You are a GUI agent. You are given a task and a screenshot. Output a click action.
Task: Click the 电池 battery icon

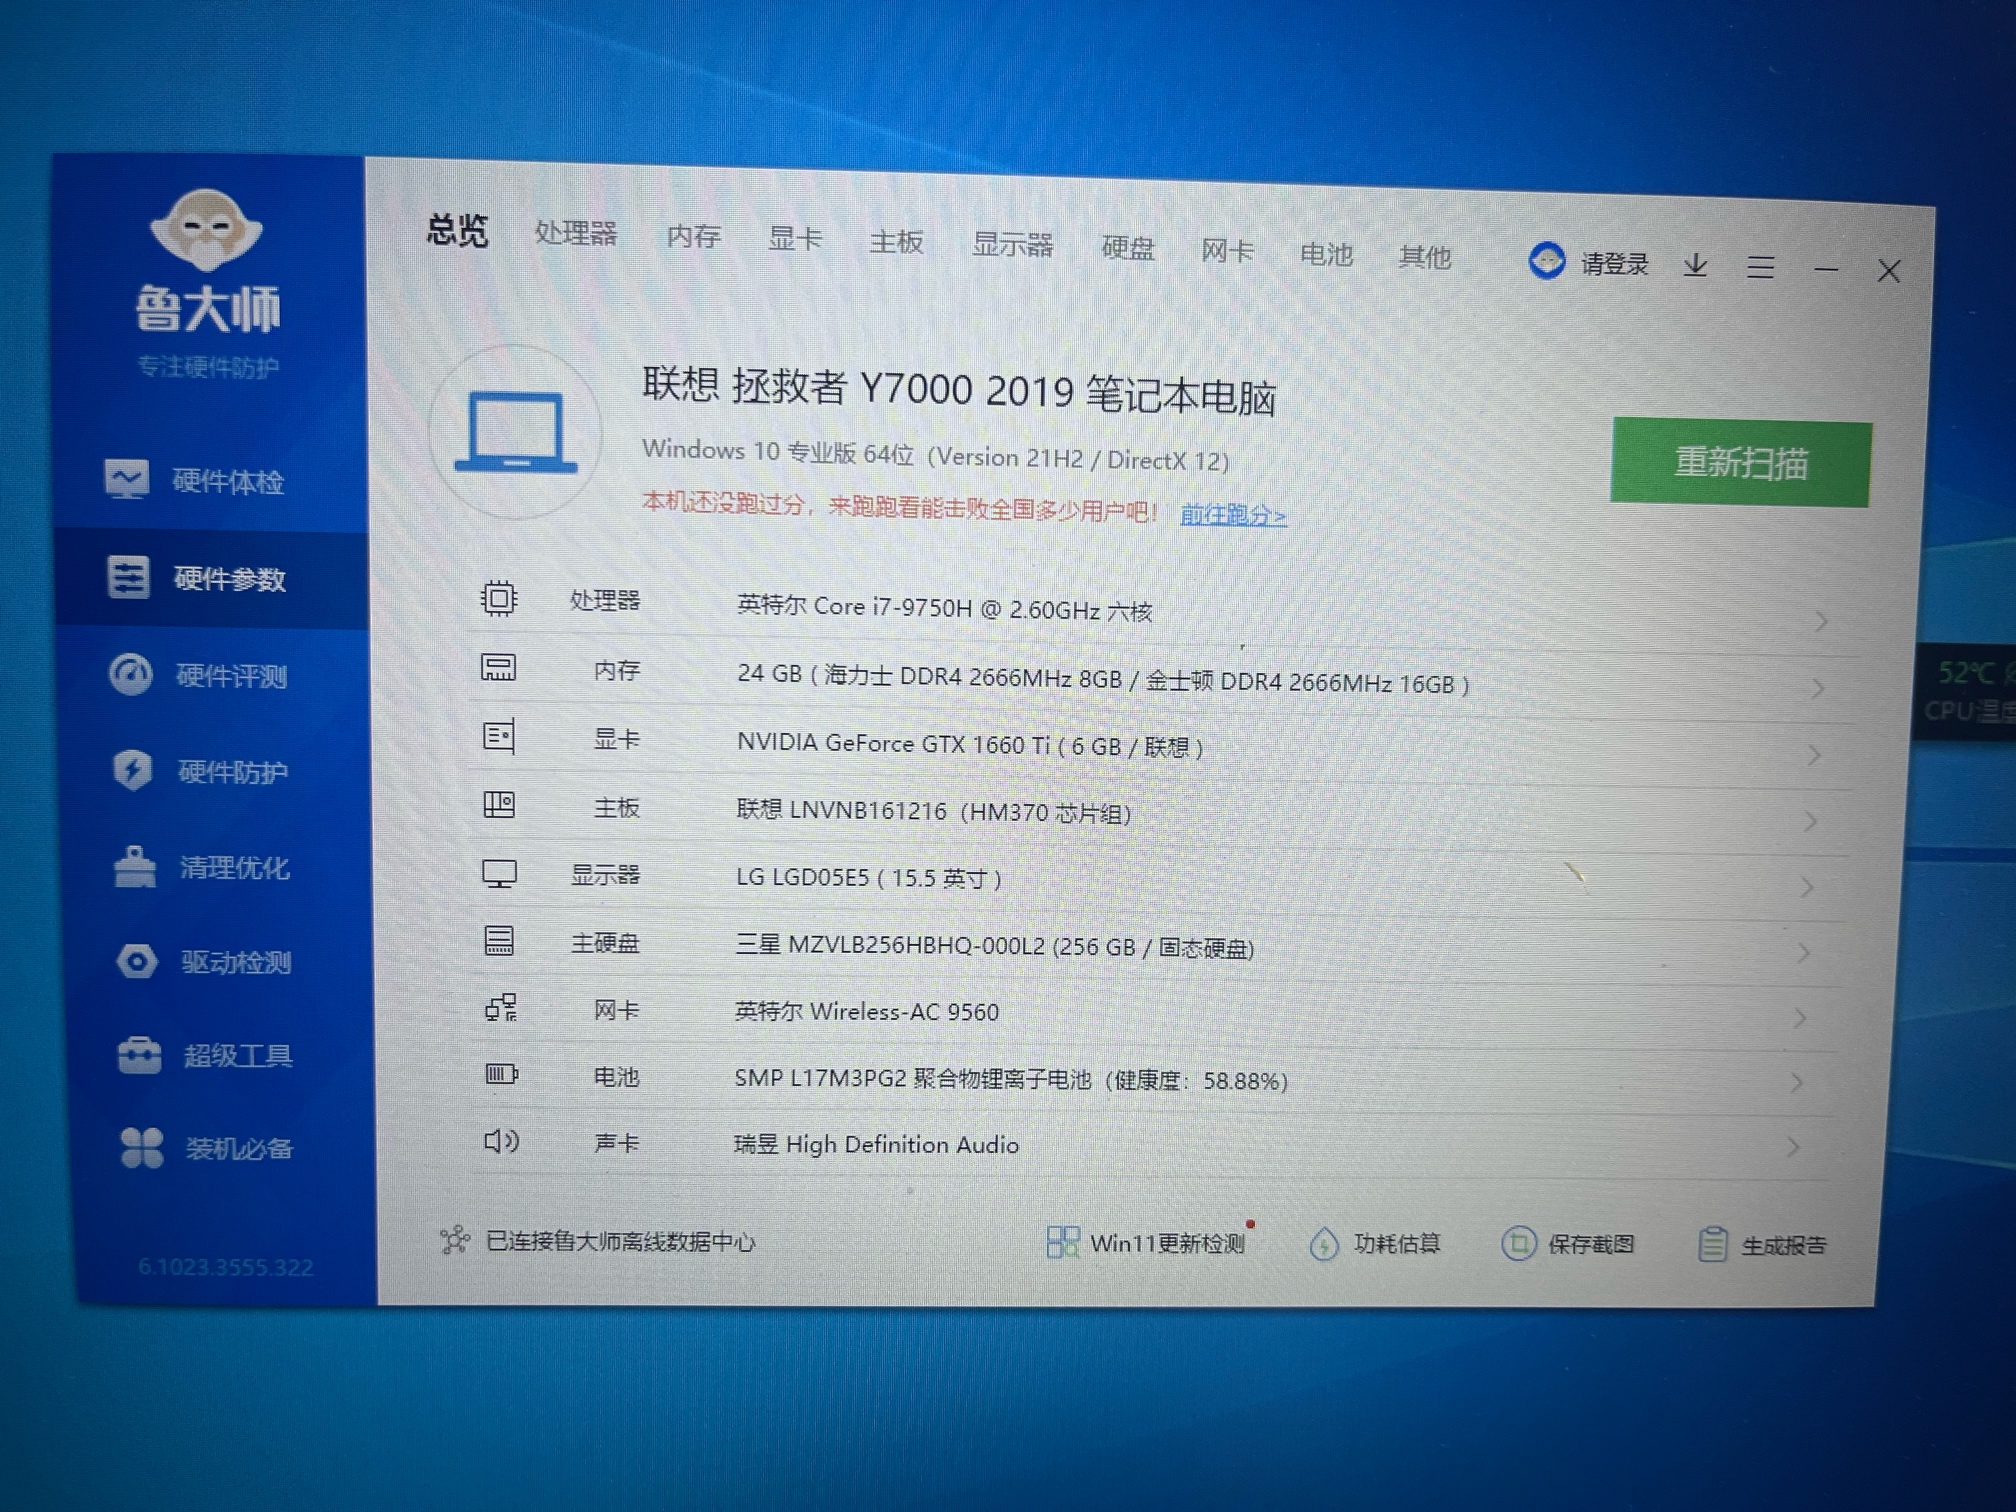tap(501, 1074)
